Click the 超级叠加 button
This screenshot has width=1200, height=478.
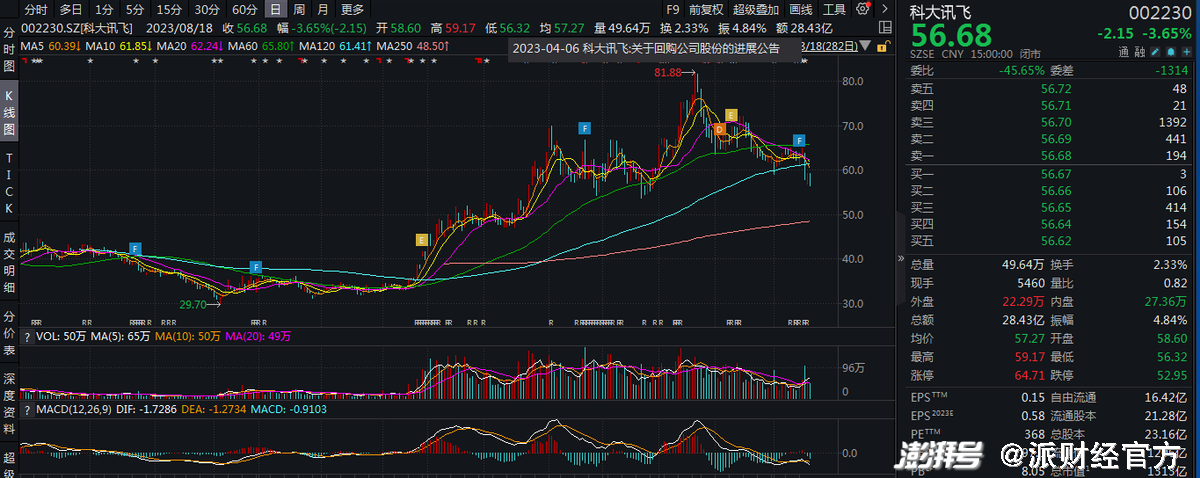(755, 9)
